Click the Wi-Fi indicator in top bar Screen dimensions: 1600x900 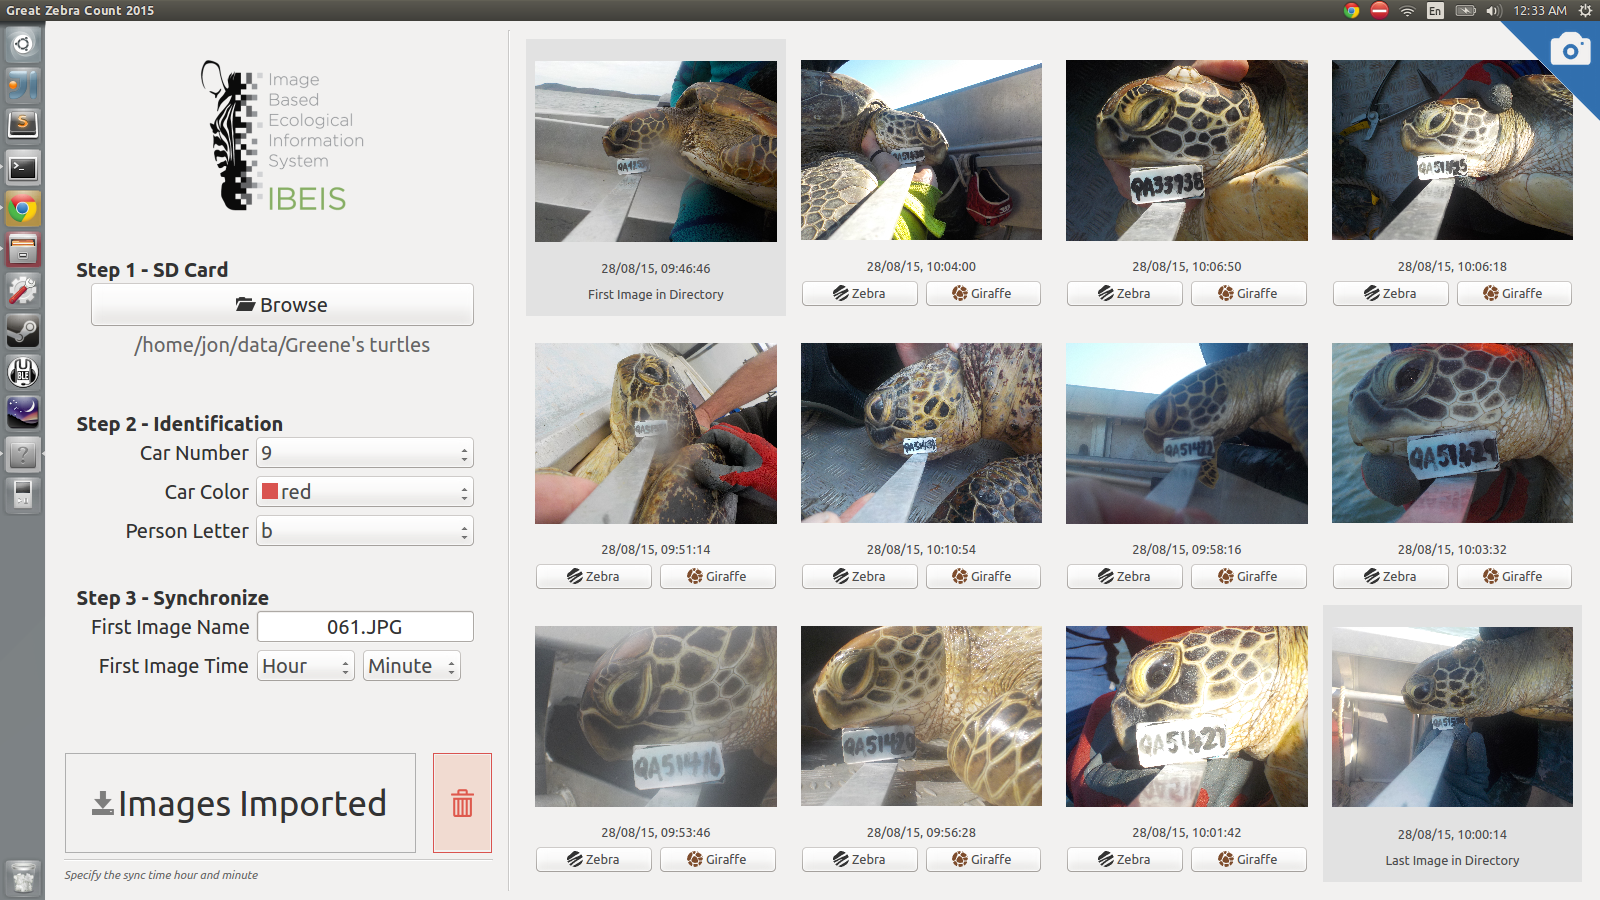pos(1407,10)
